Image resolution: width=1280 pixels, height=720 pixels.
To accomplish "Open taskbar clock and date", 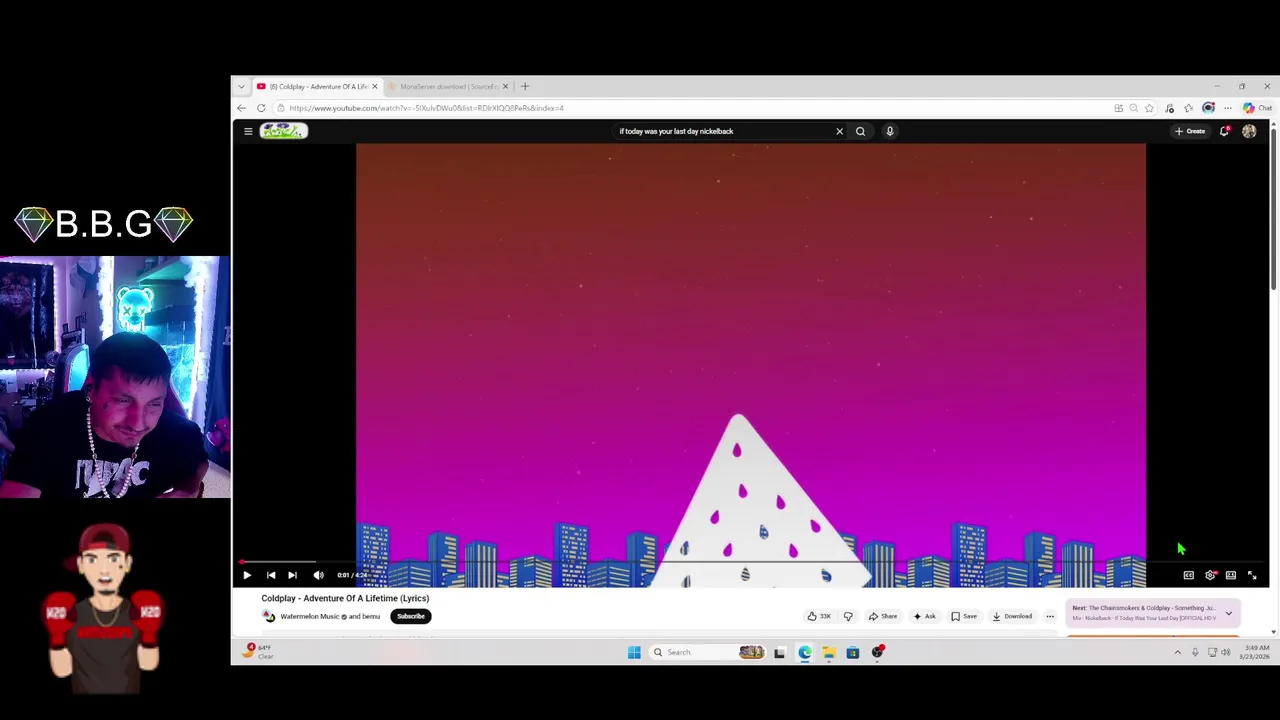I will pyautogui.click(x=1254, y=652).
